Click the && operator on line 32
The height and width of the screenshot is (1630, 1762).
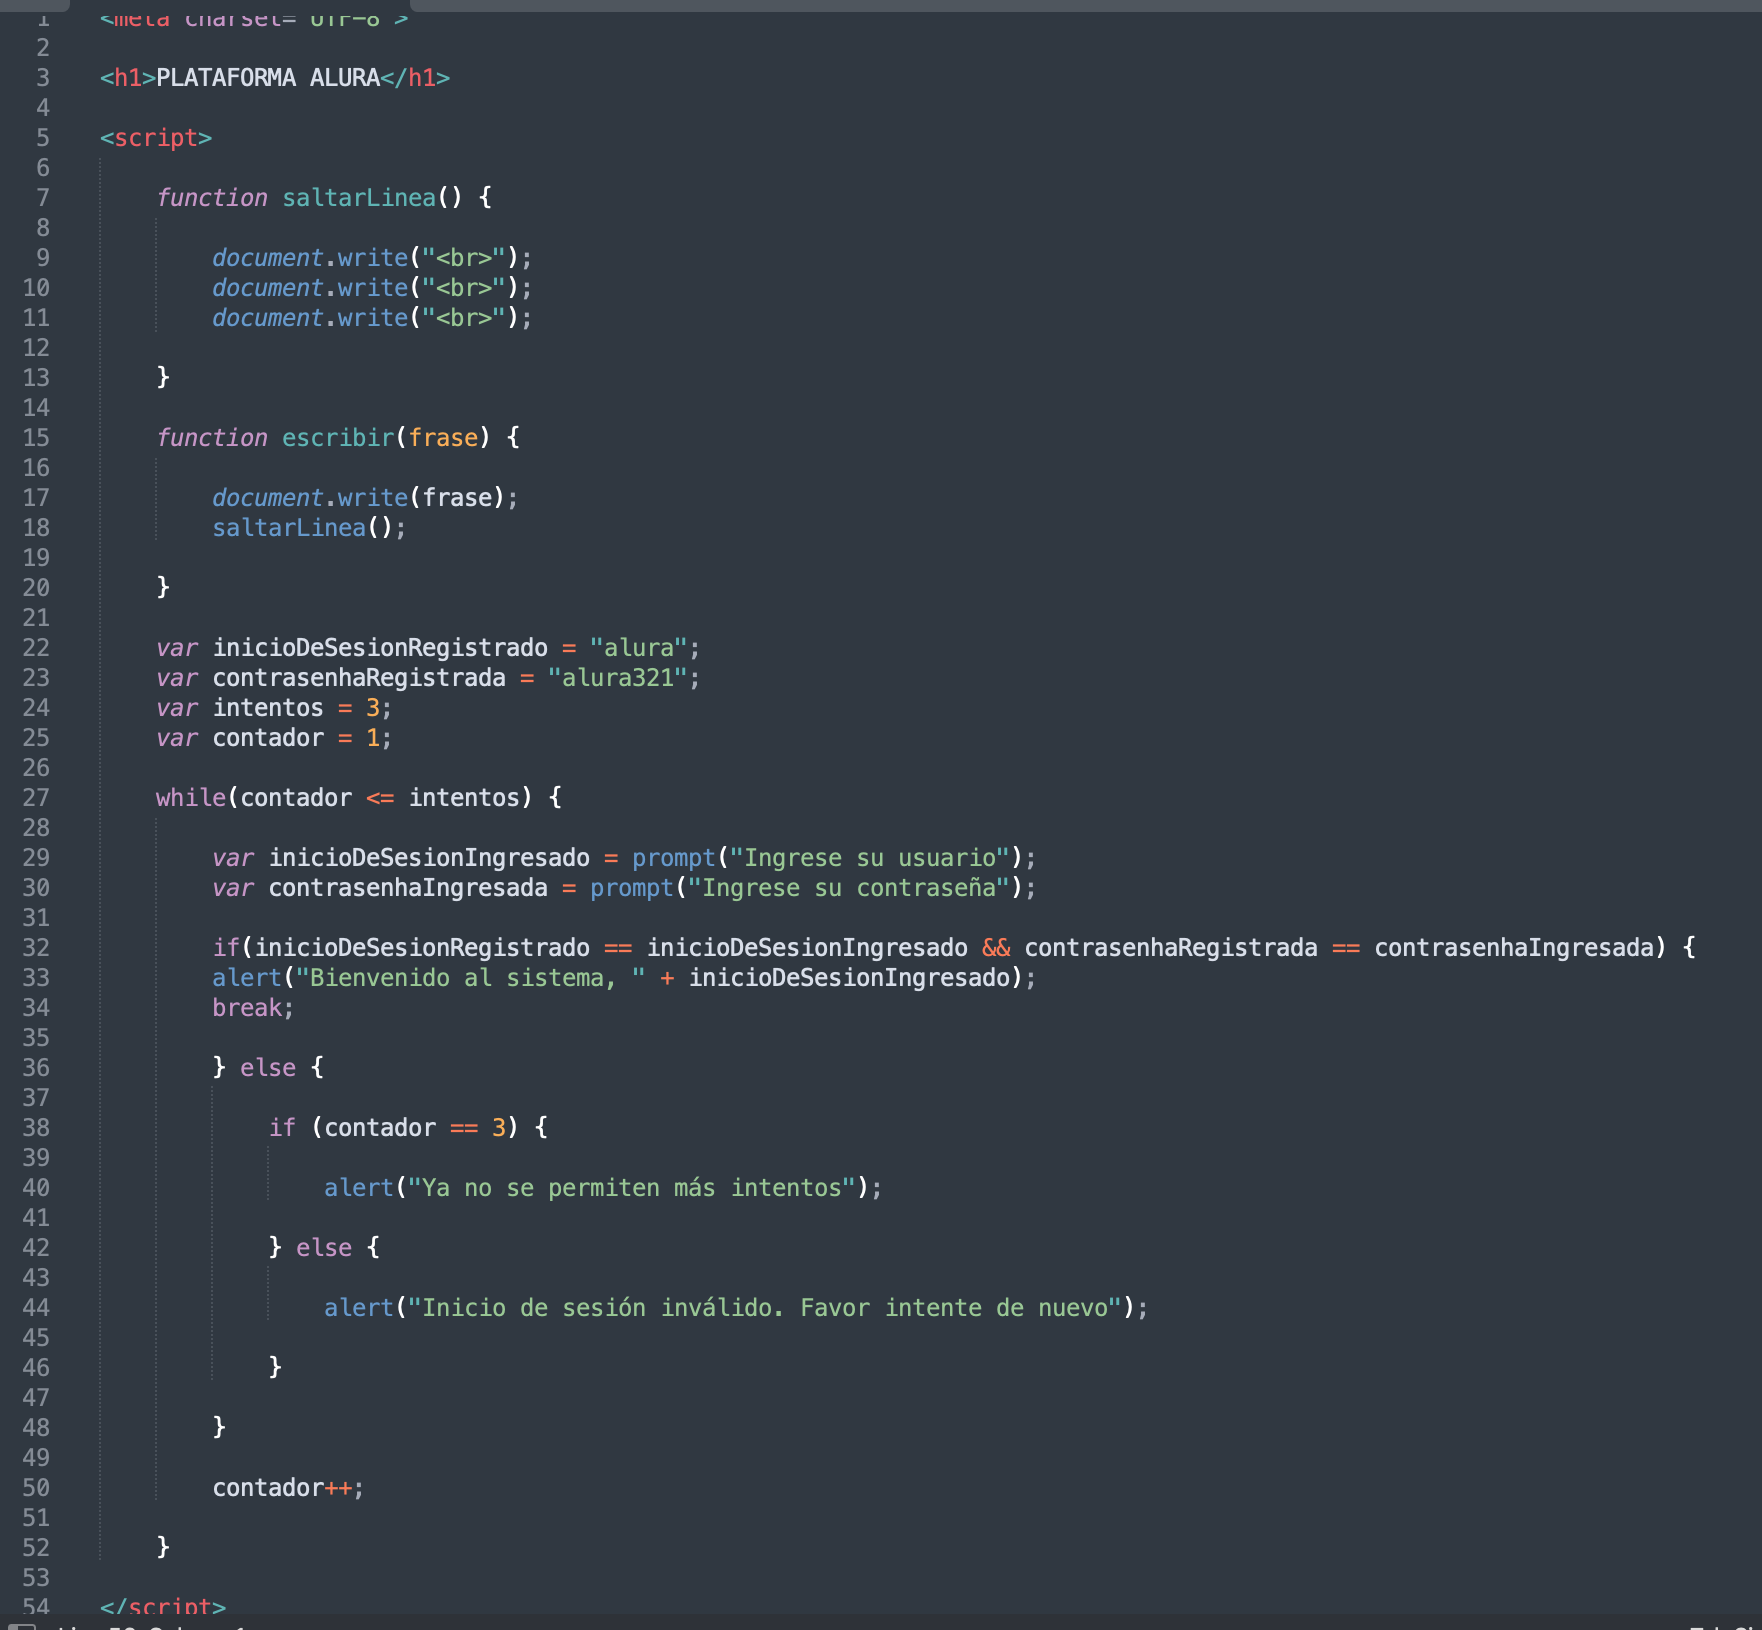[996, 948]
